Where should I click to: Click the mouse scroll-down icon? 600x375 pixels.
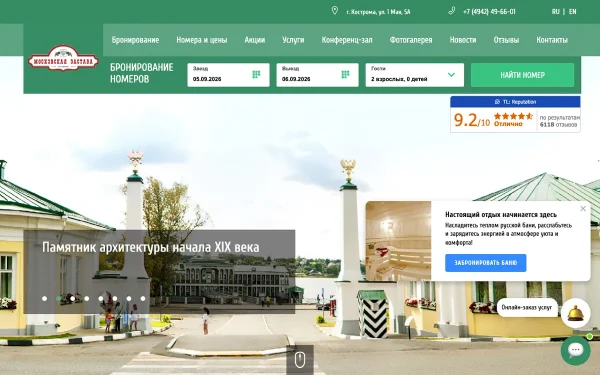coord(300,360)
